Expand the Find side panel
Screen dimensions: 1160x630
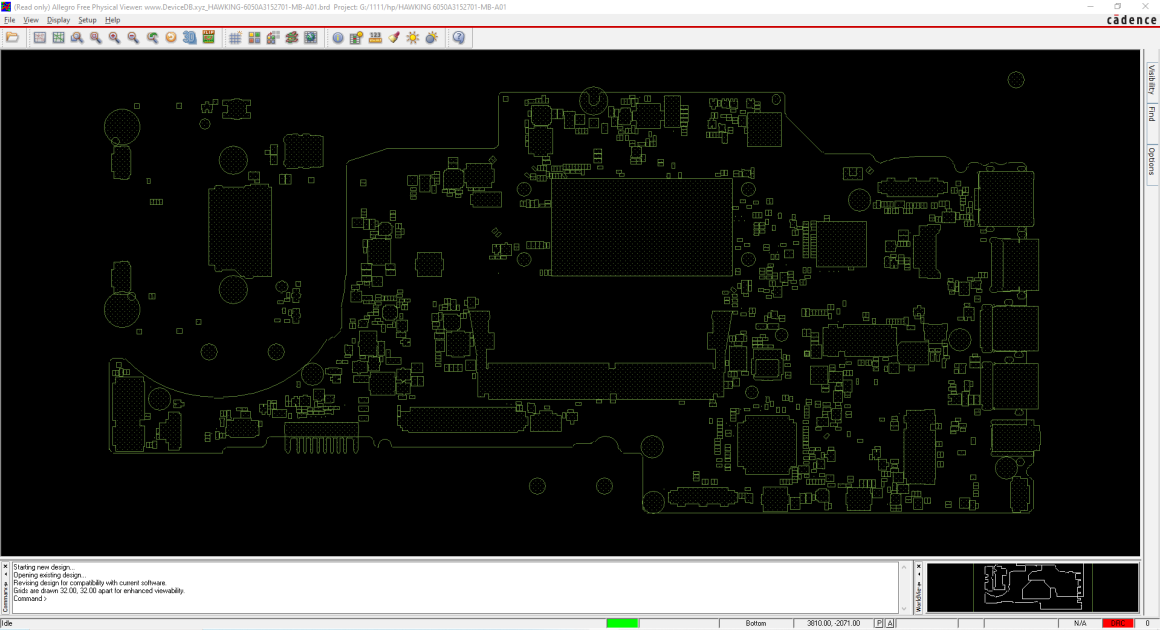tap(1152, 113)
